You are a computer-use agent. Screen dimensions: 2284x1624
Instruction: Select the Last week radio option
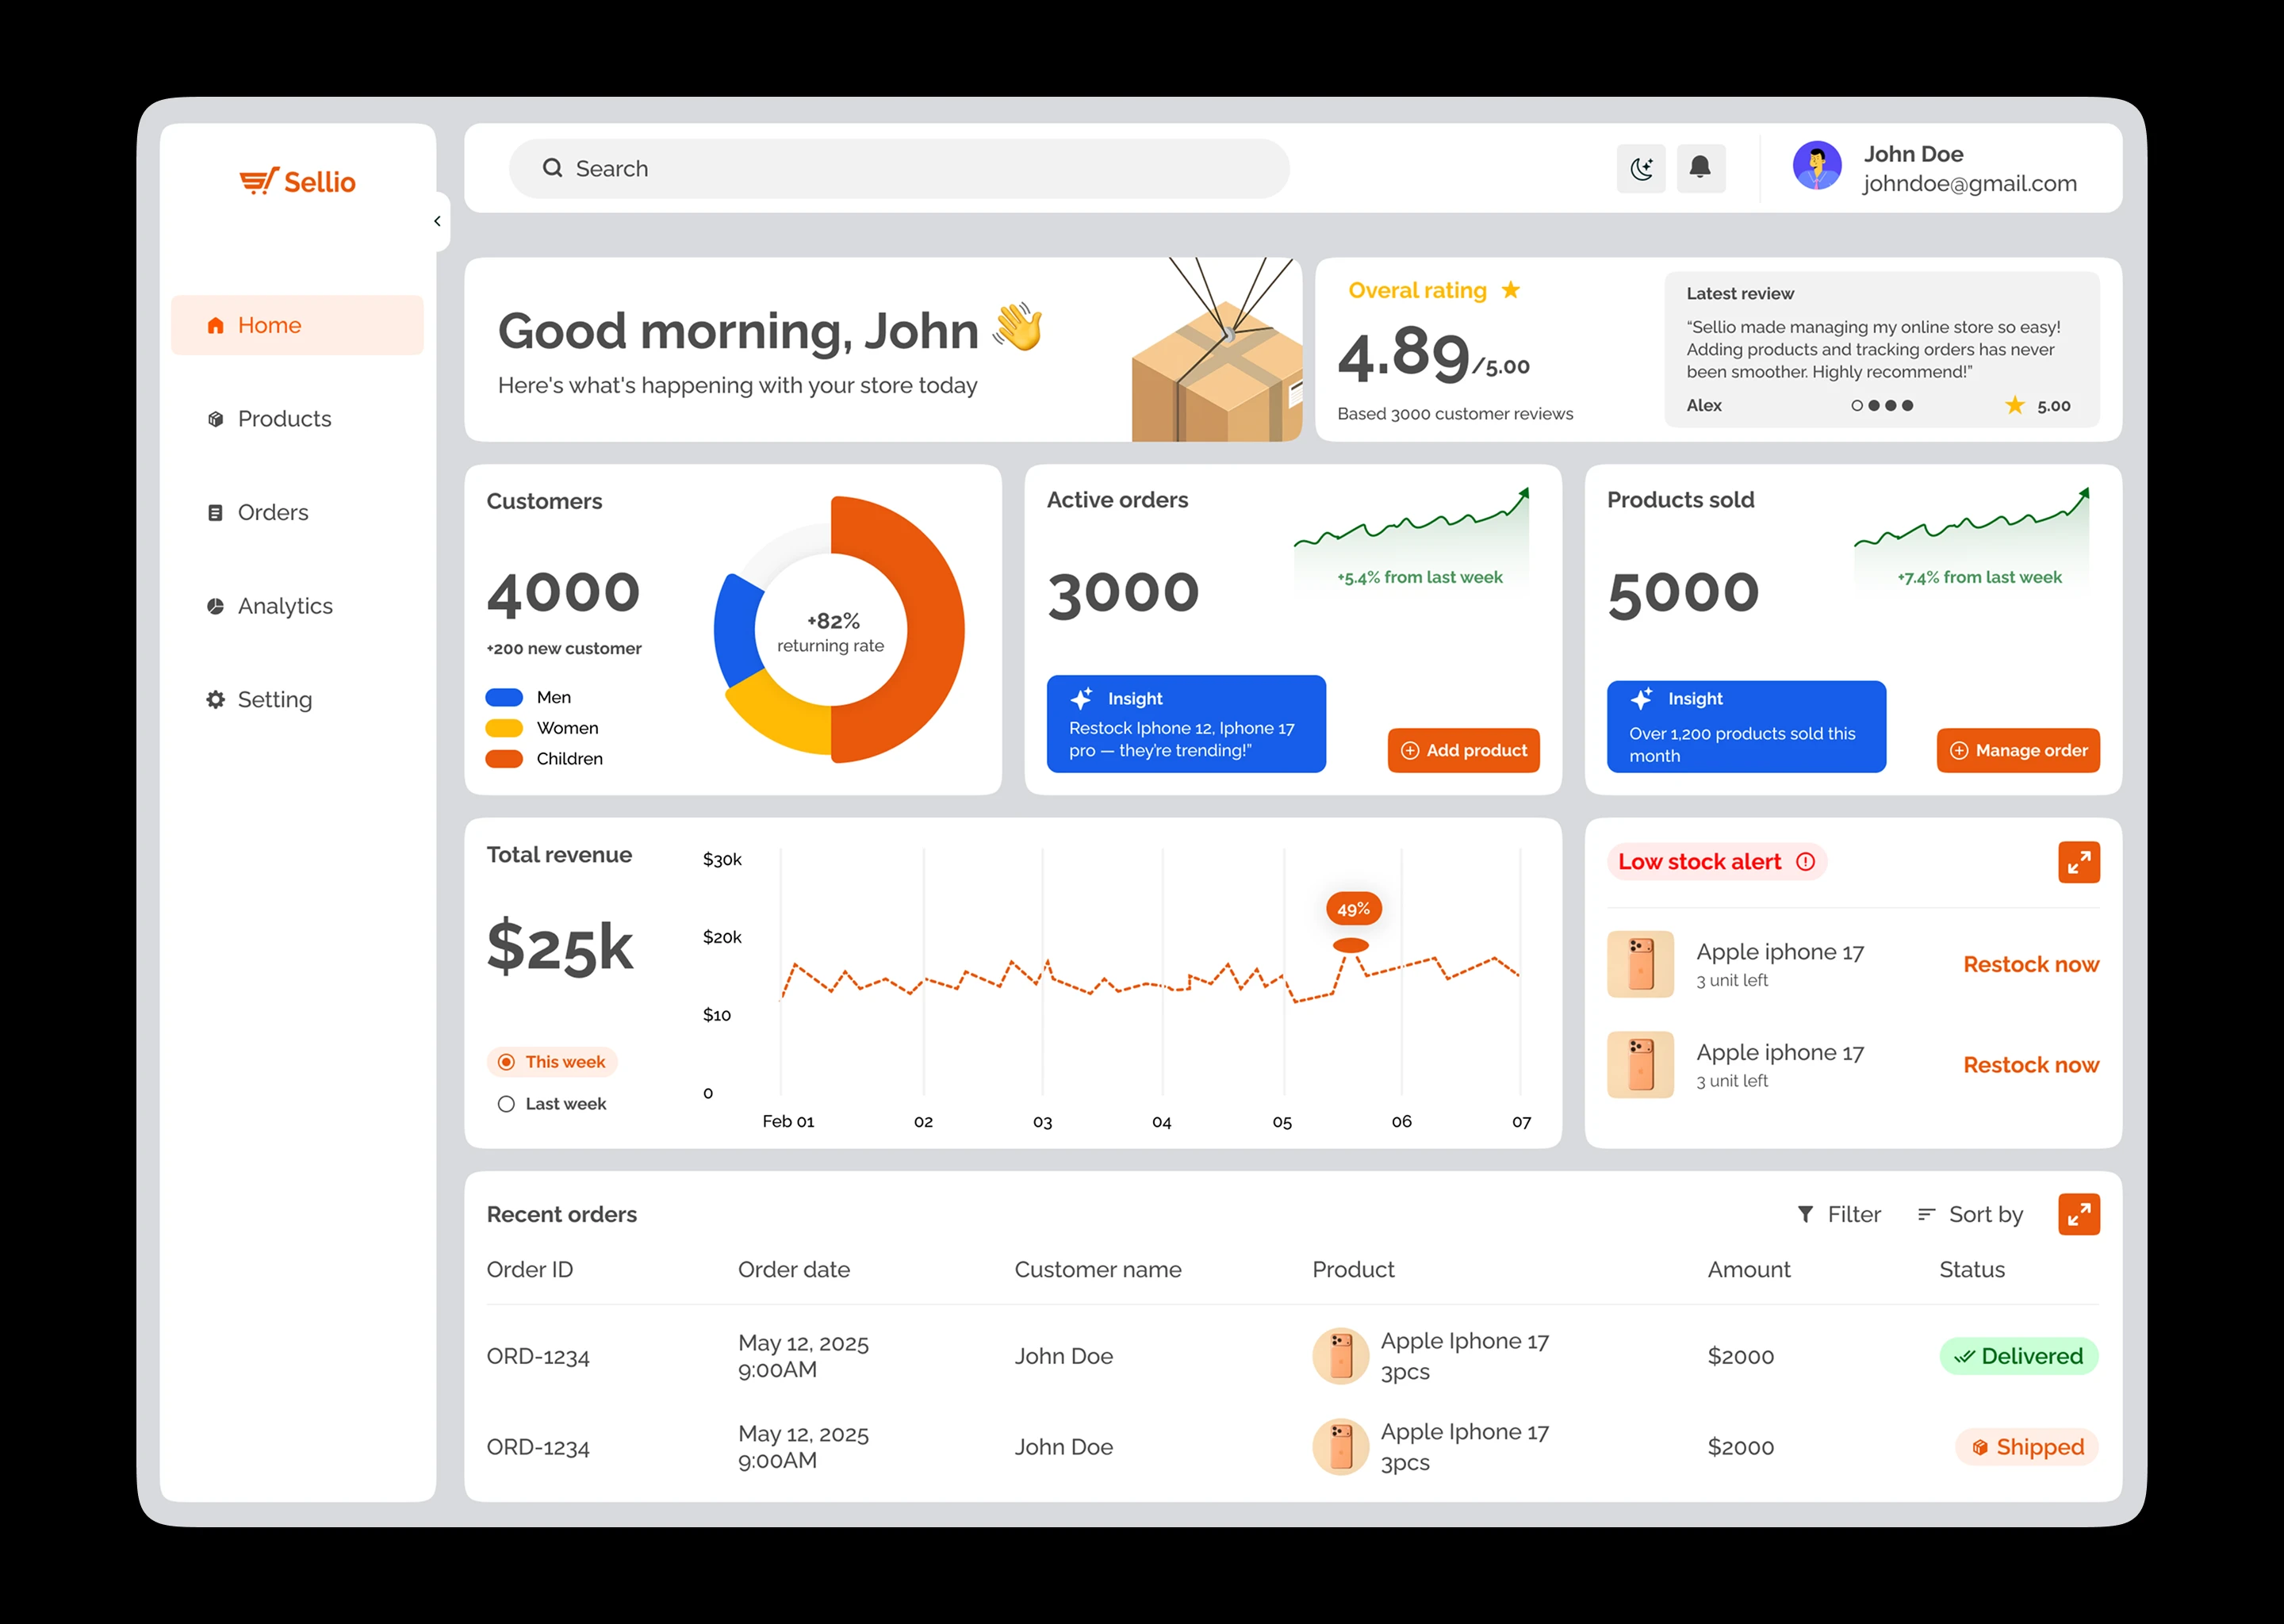pos(507,1104)
